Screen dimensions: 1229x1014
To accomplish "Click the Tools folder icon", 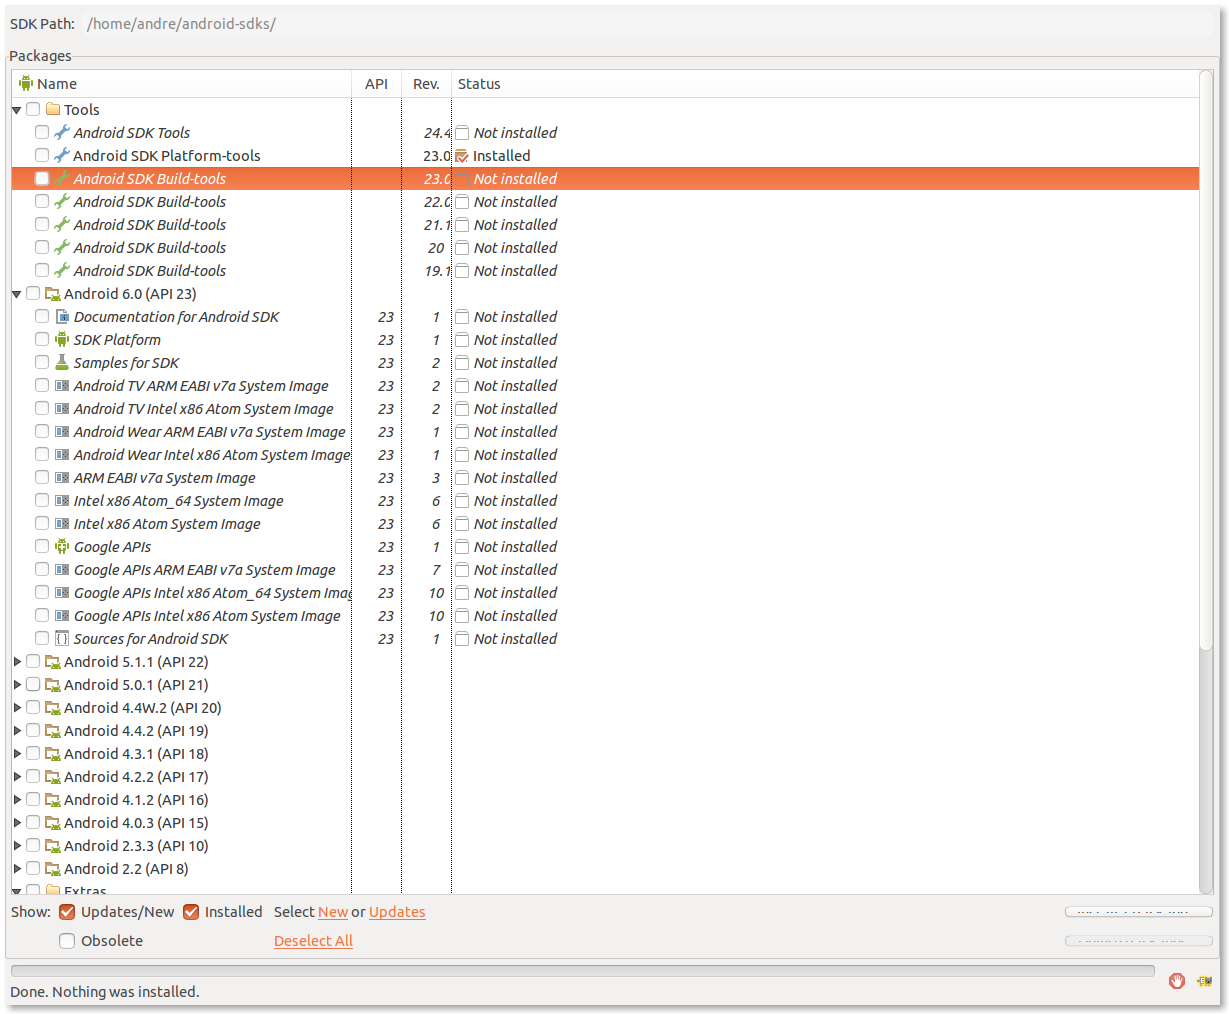I will coord(53,109).
